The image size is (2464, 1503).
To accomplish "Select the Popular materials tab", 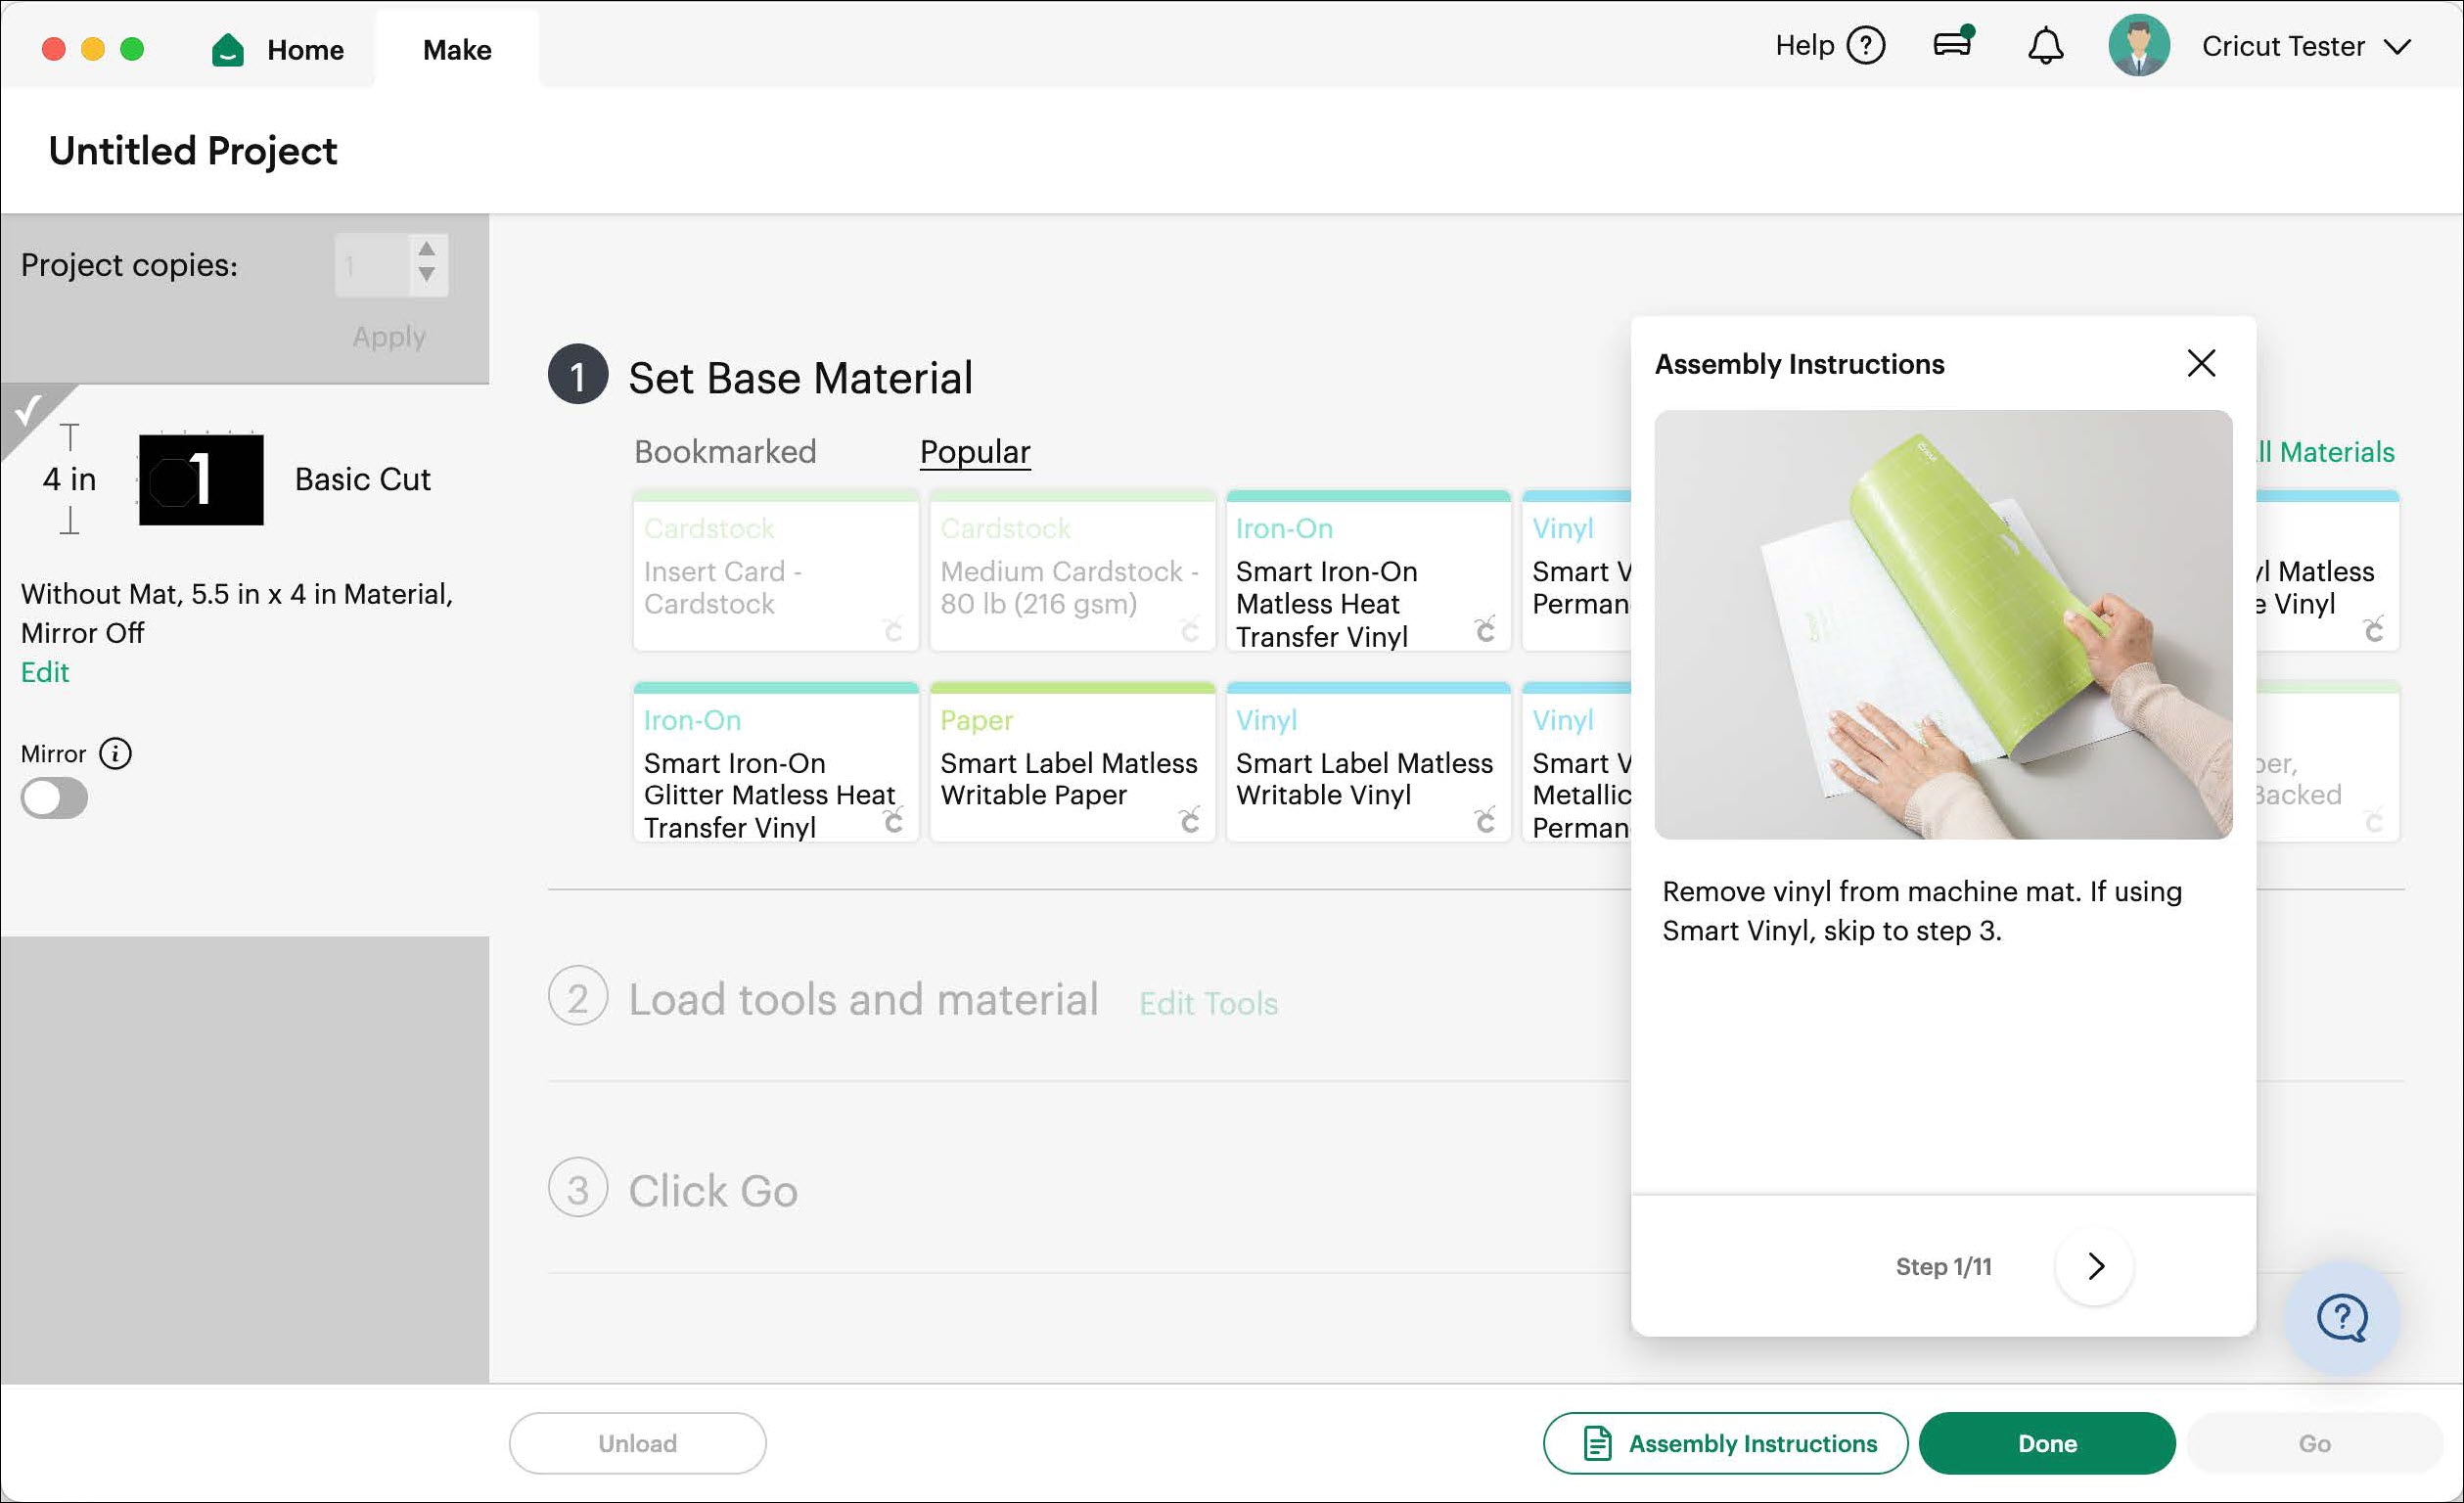I will (974, 452).
